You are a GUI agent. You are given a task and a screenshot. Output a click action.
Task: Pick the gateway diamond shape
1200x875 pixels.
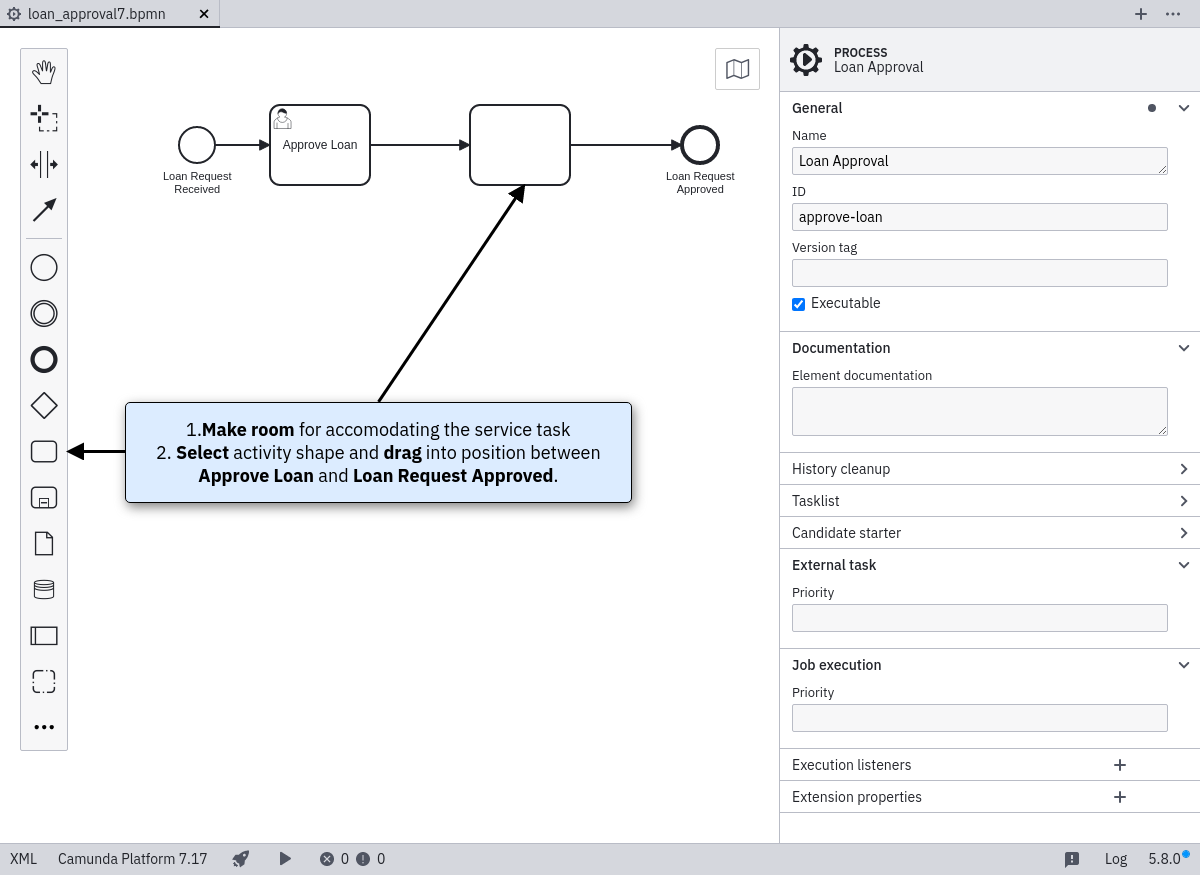tap(44, 405)
